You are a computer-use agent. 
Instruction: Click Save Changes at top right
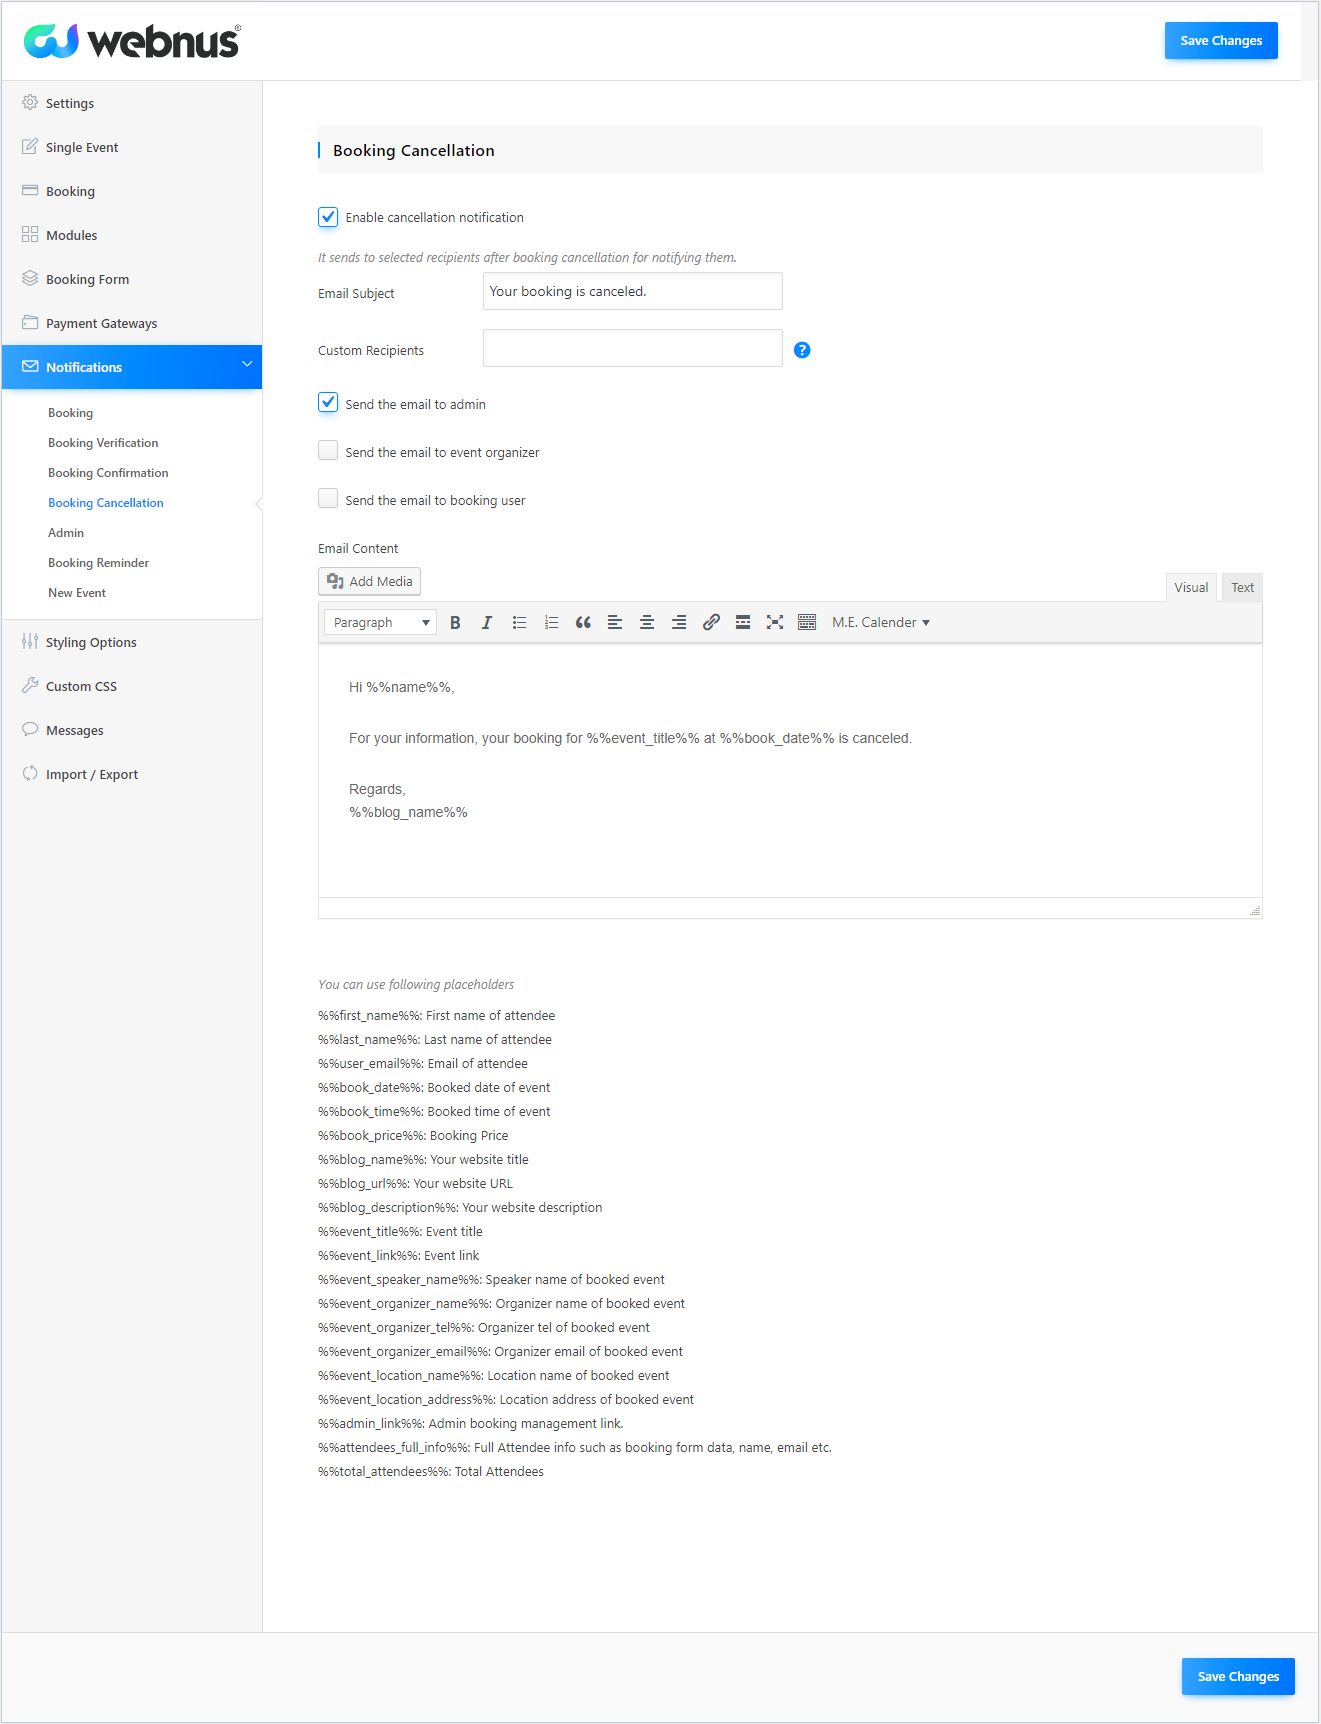tap(1221, 41)
